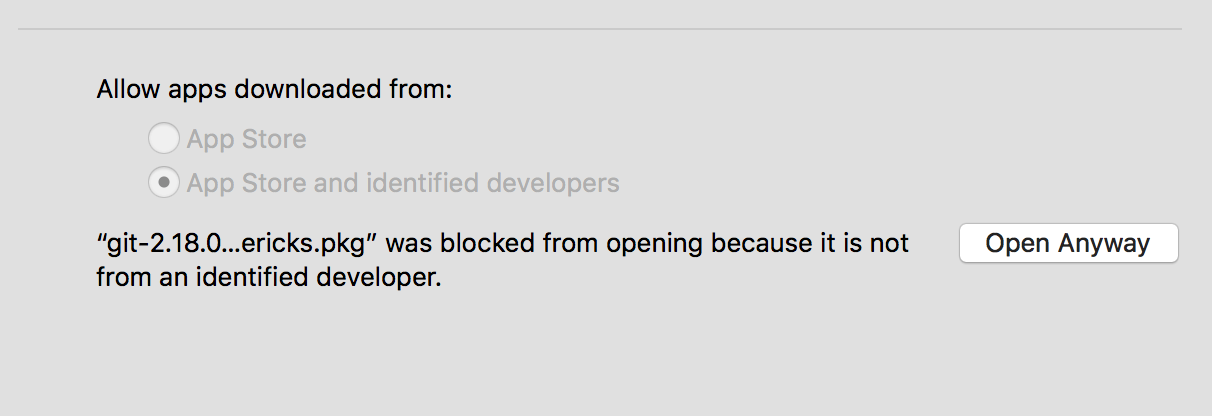Viewport: 1212px width, 416px height.
Task: Click the words "downloaded from:" in the heading
Action: pyautogui.click(x=344, y=89)
